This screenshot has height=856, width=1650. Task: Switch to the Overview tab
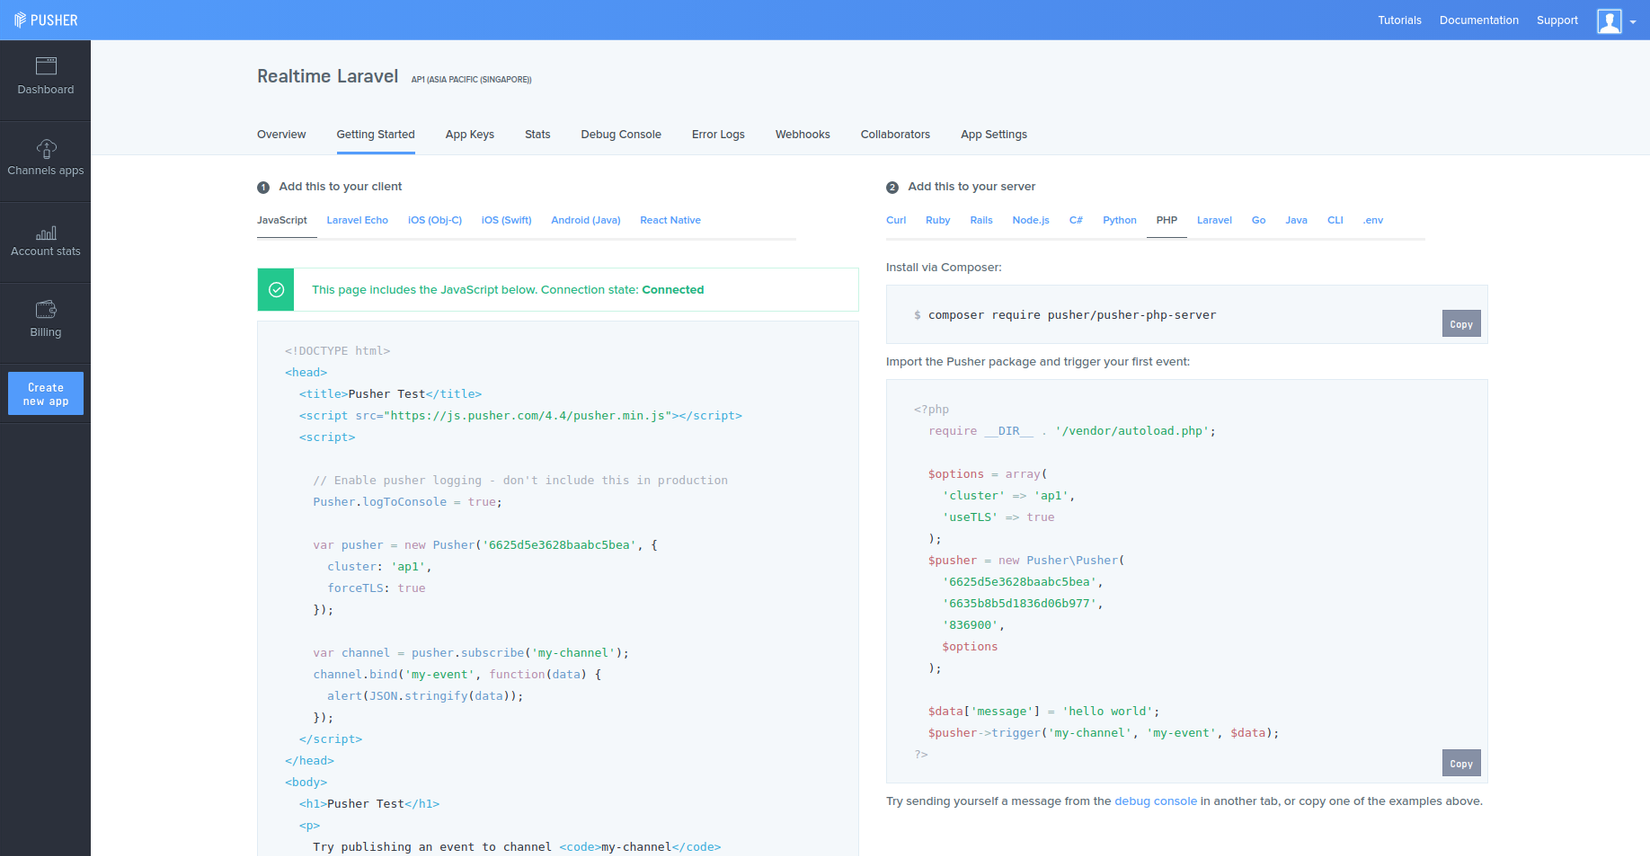click(x=281, y=134)
